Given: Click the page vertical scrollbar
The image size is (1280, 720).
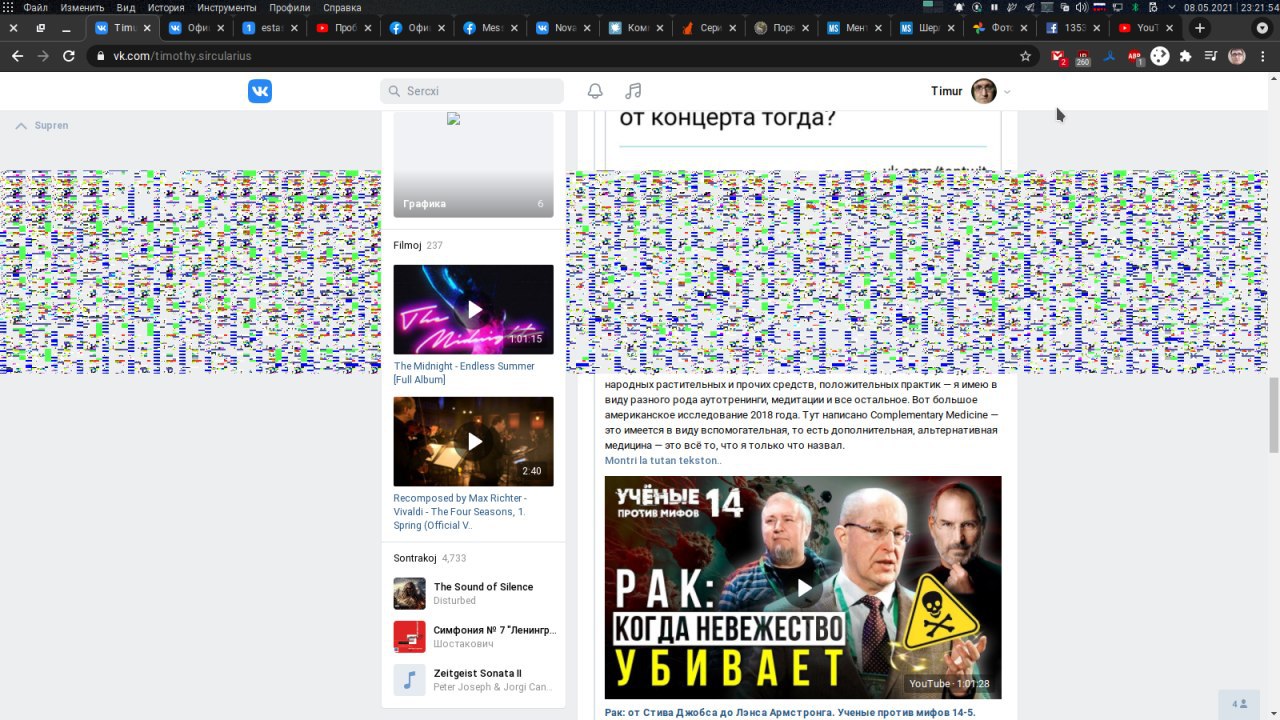Looking at the screenshot, I should point(1273,415).
